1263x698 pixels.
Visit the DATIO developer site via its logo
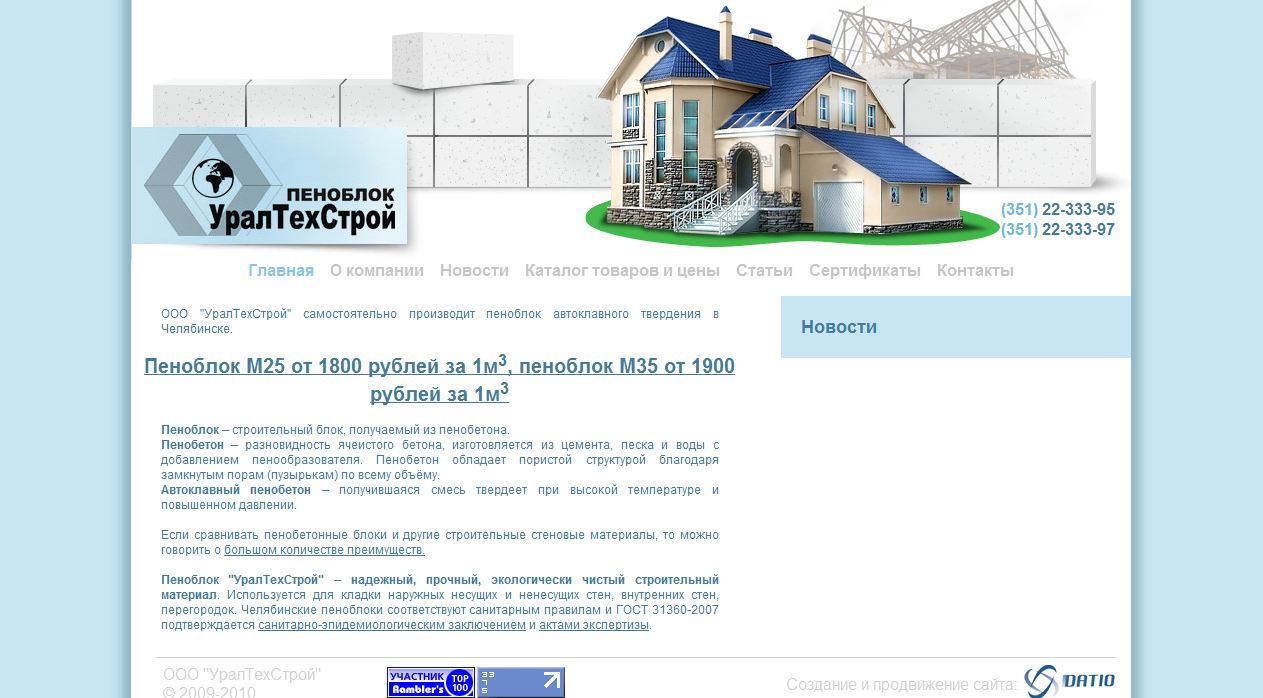(1070, 679)
